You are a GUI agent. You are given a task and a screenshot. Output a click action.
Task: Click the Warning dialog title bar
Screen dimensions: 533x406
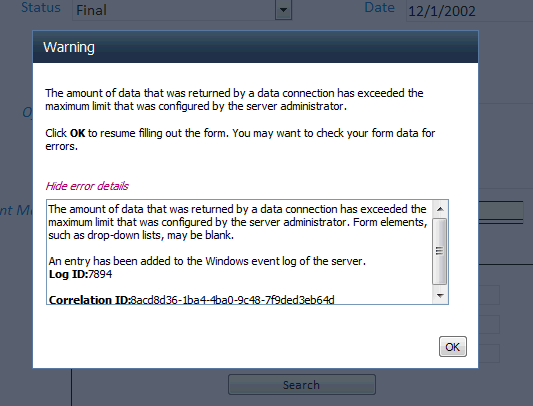point(255,47)
